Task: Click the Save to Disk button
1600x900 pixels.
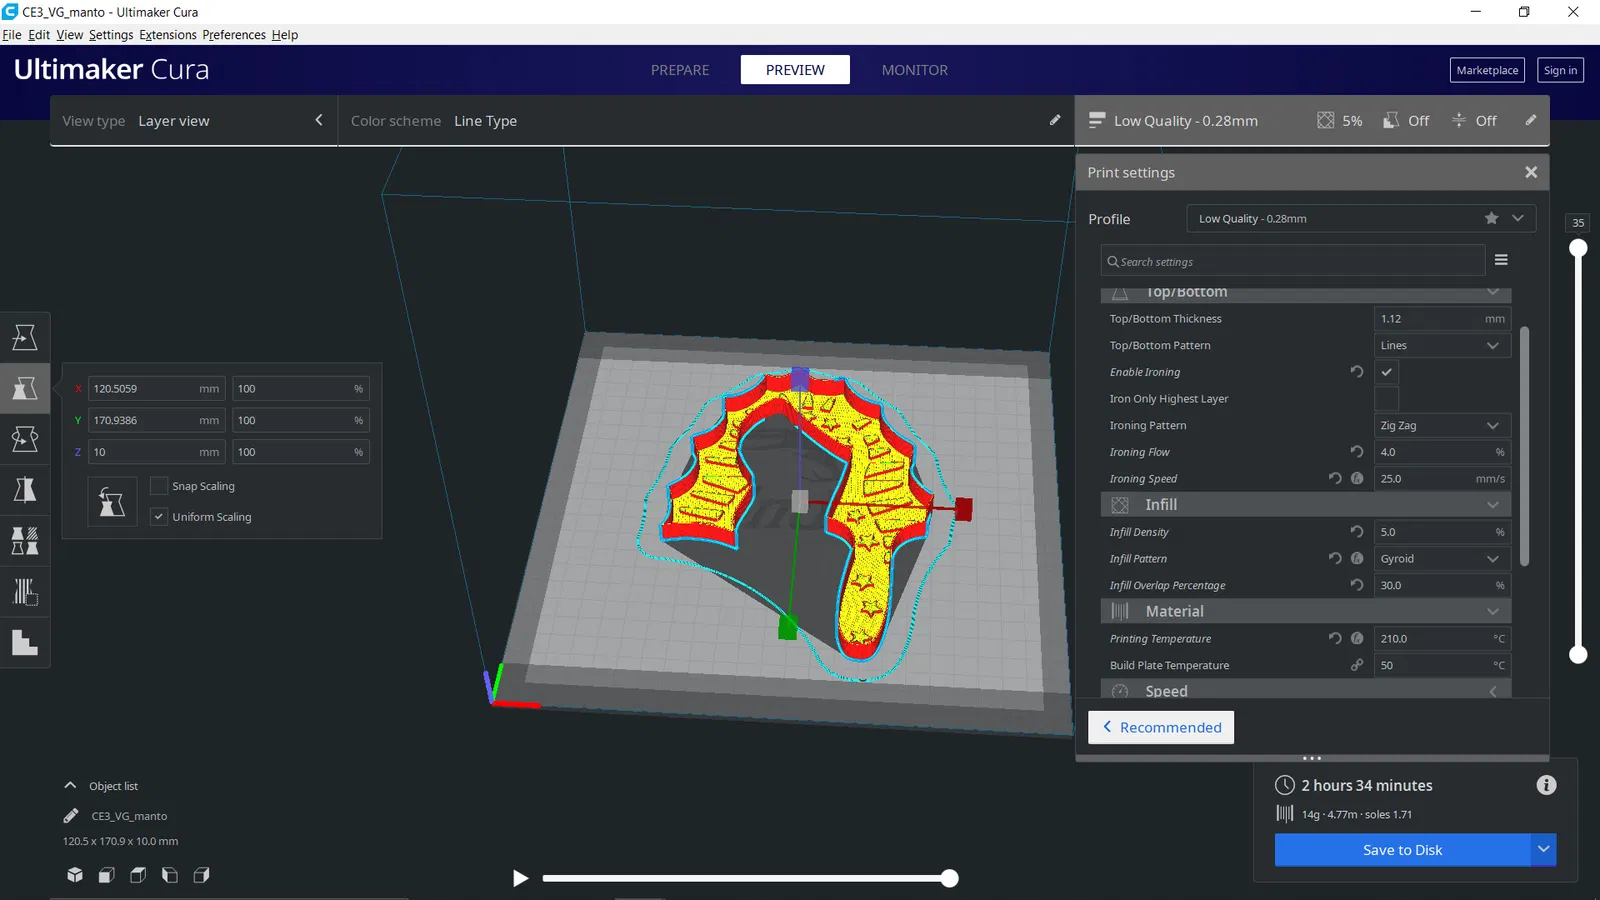Action: [x=1402, y=849]
